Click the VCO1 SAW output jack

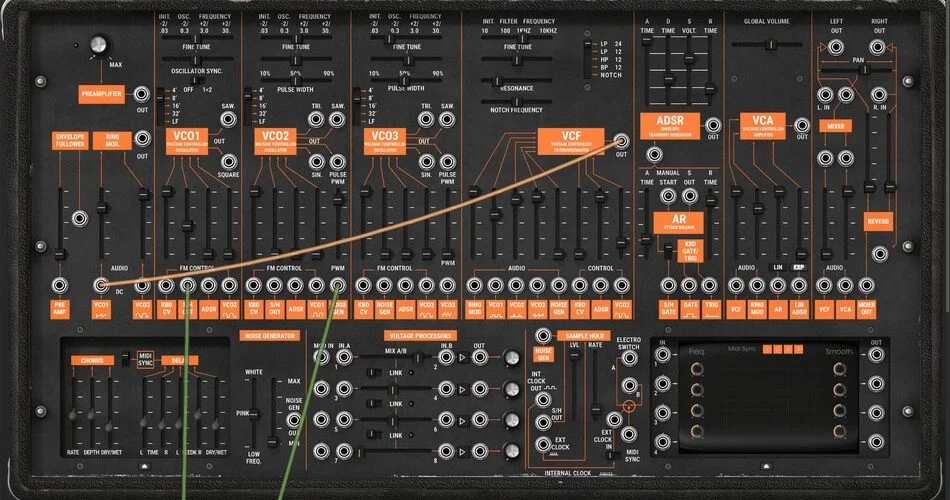click(228, 119)
